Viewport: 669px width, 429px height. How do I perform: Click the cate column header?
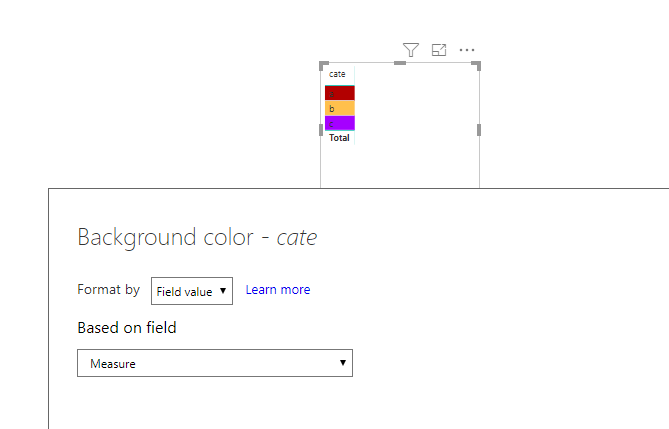[x=337, y=74]
